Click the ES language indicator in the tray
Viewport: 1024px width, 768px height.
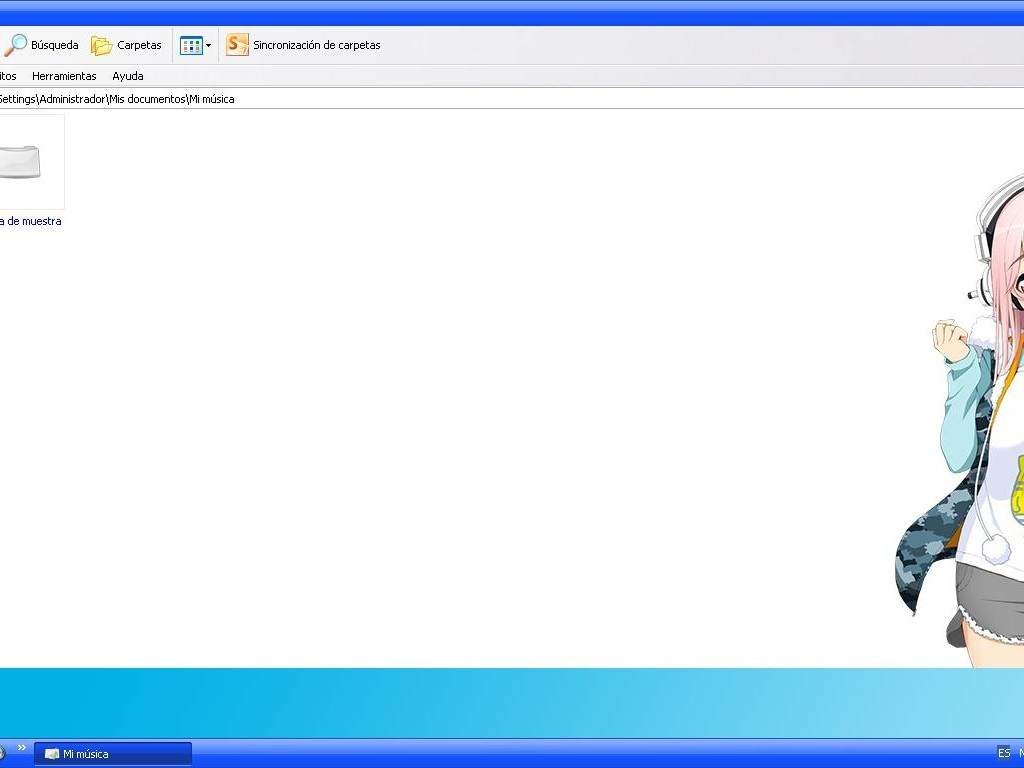coord(1003,753)
